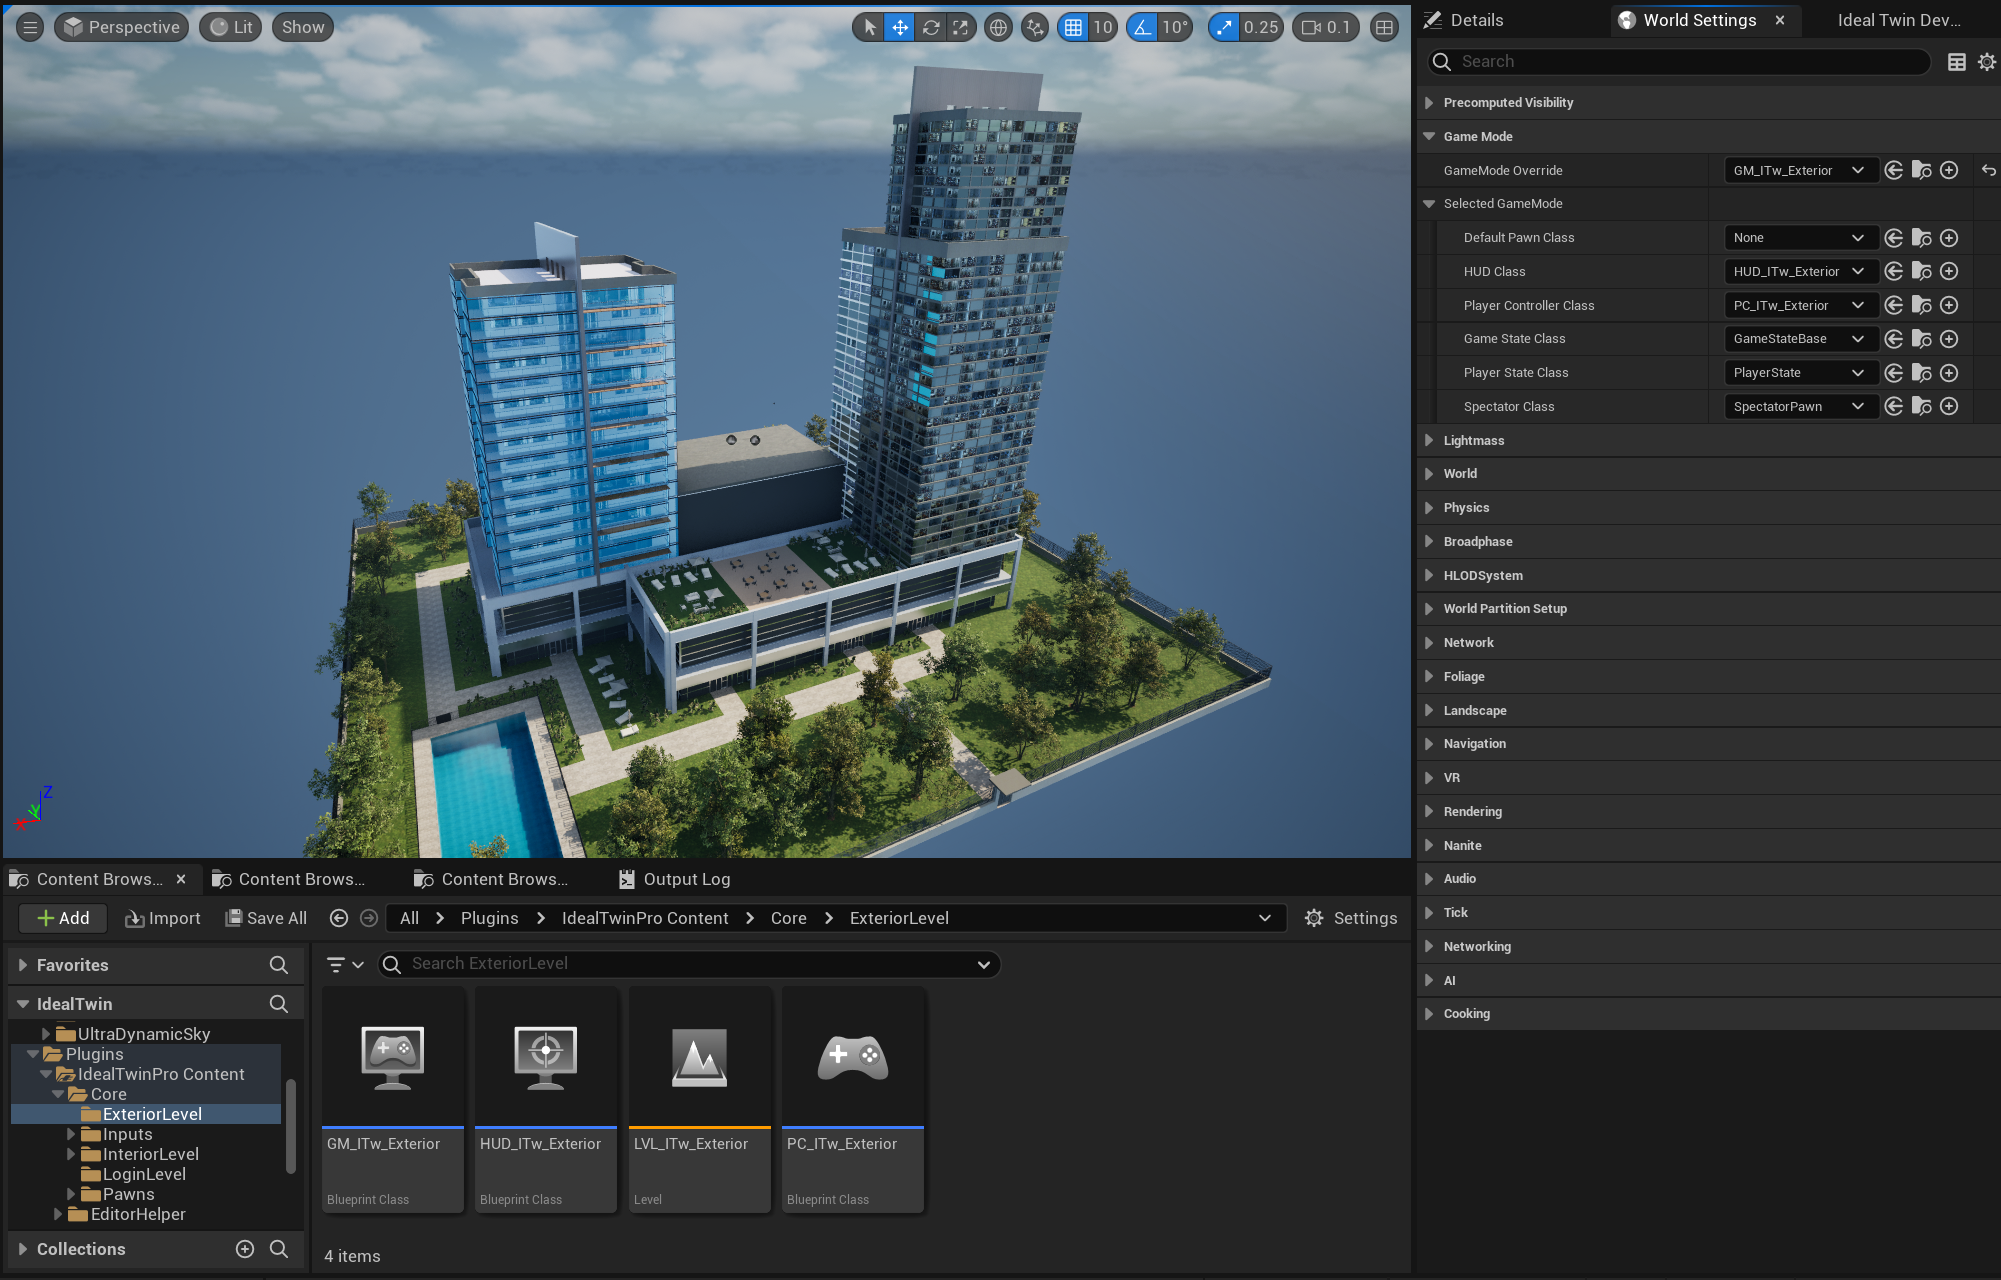Image resolution: width=2001 pixels, height=1280 pixels.
Task: Open the LVL_ITw_Exterior level thumbnail
Action: [699, 1058]
